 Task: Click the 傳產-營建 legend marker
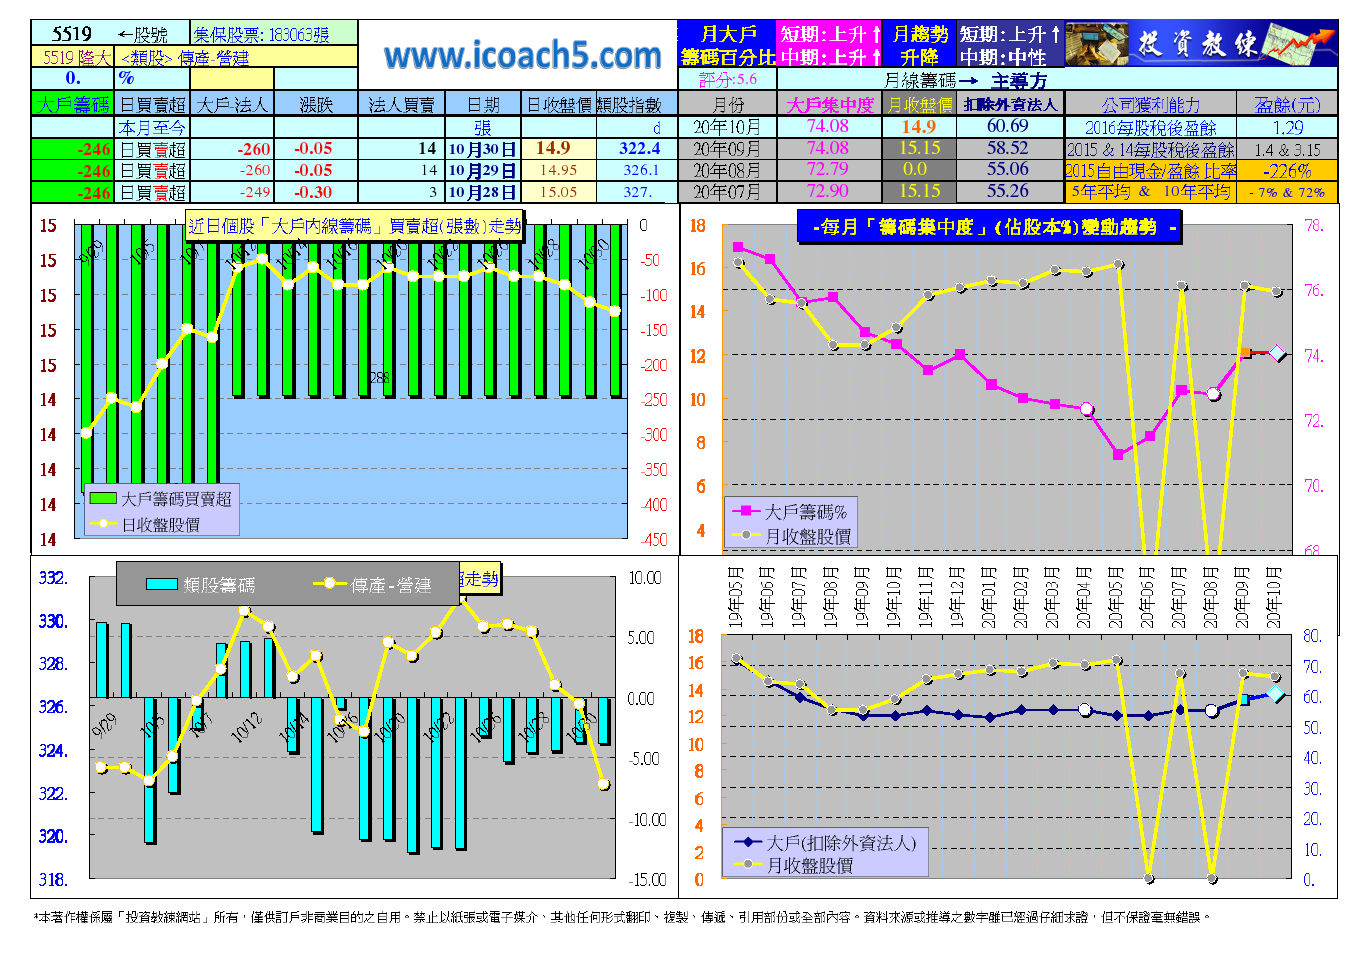[x=329, y=585]
